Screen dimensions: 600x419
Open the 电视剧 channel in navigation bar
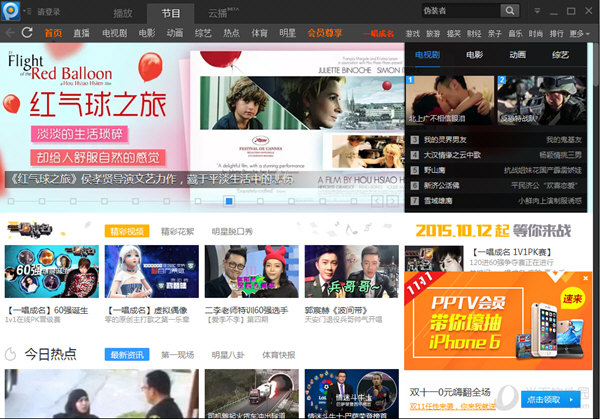(114, 33)
